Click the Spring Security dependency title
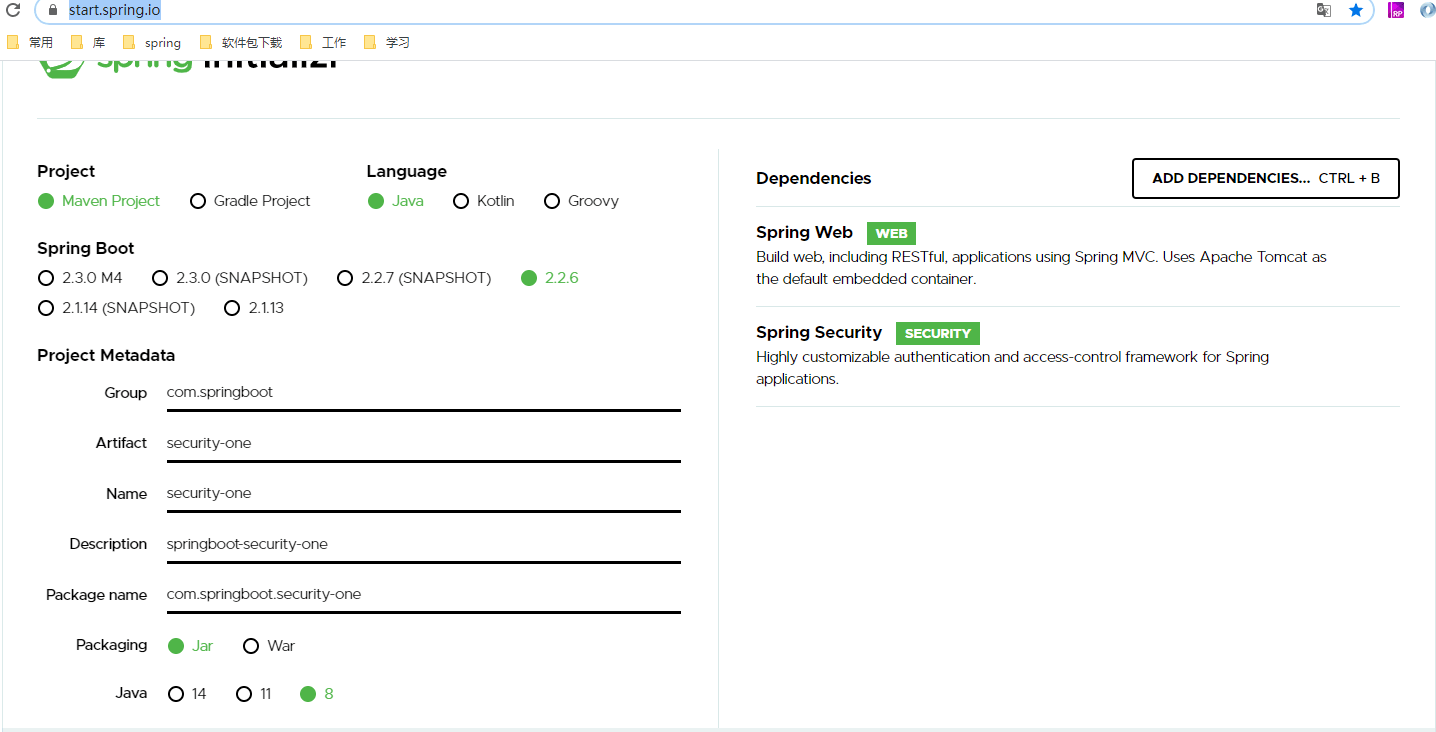This screenshot has width=1436, height=732. point(819,332)
